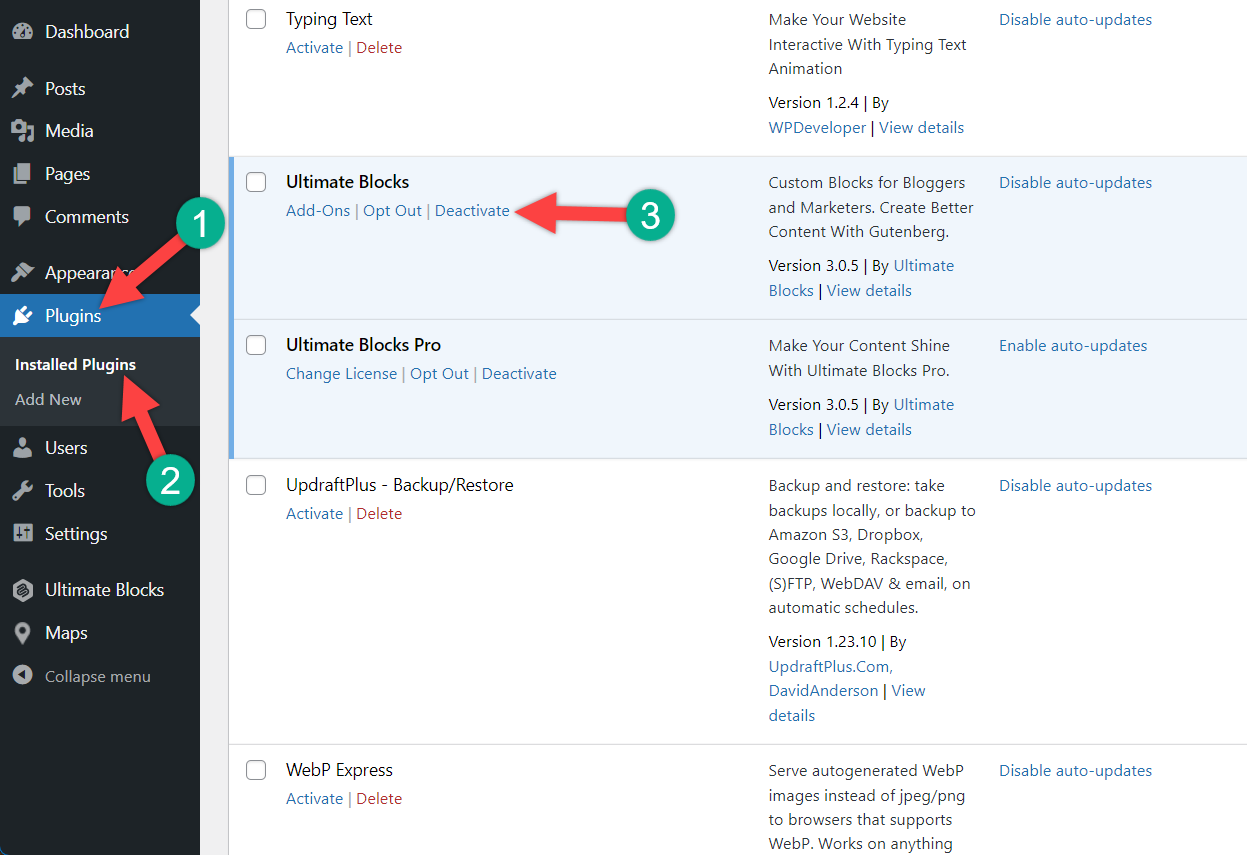Click the Users person icon

[22, 448]
